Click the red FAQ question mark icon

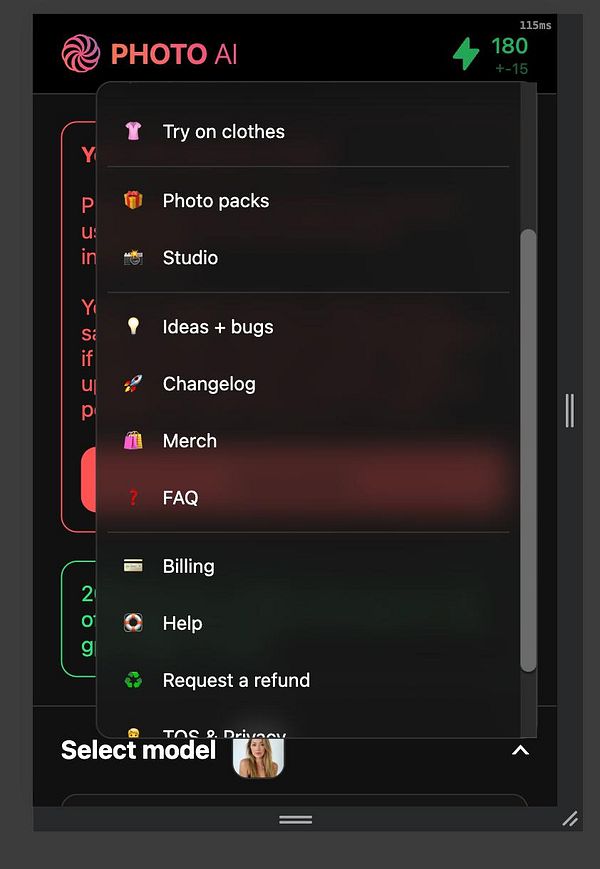tap(131, 497)
